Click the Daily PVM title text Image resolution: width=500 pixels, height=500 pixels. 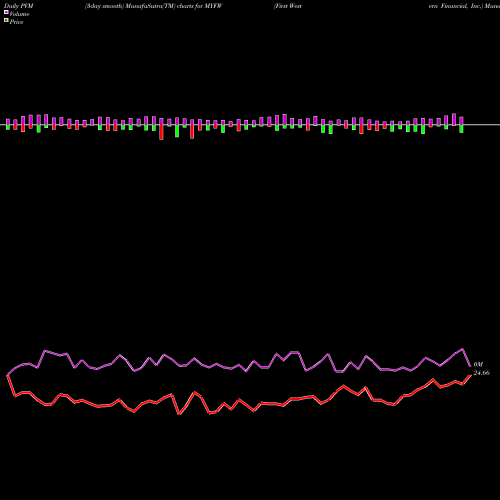[19, 6]
